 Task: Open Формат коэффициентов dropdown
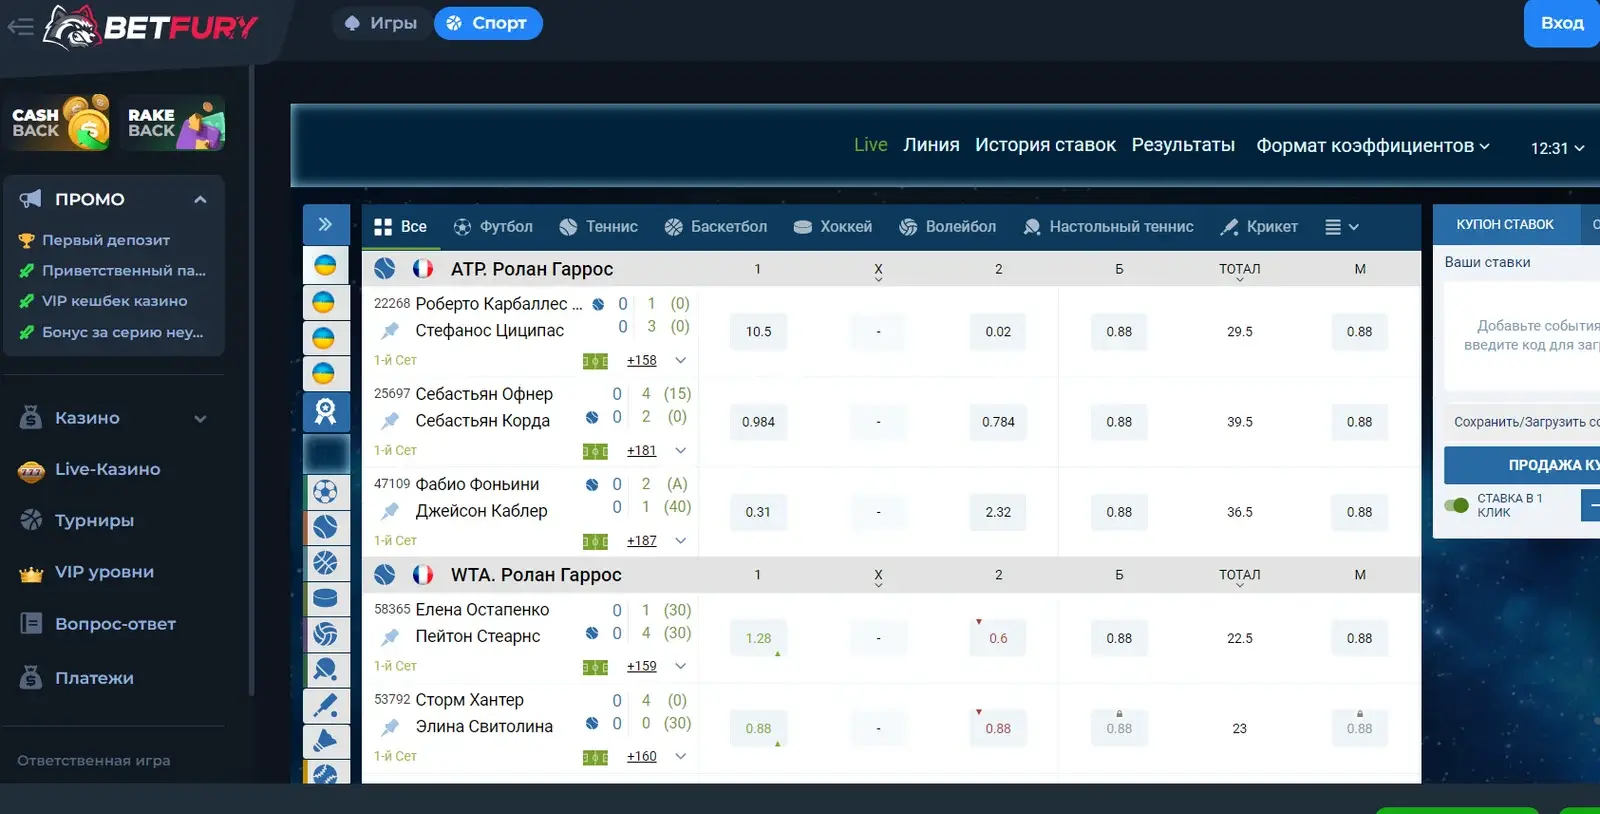1373,146
